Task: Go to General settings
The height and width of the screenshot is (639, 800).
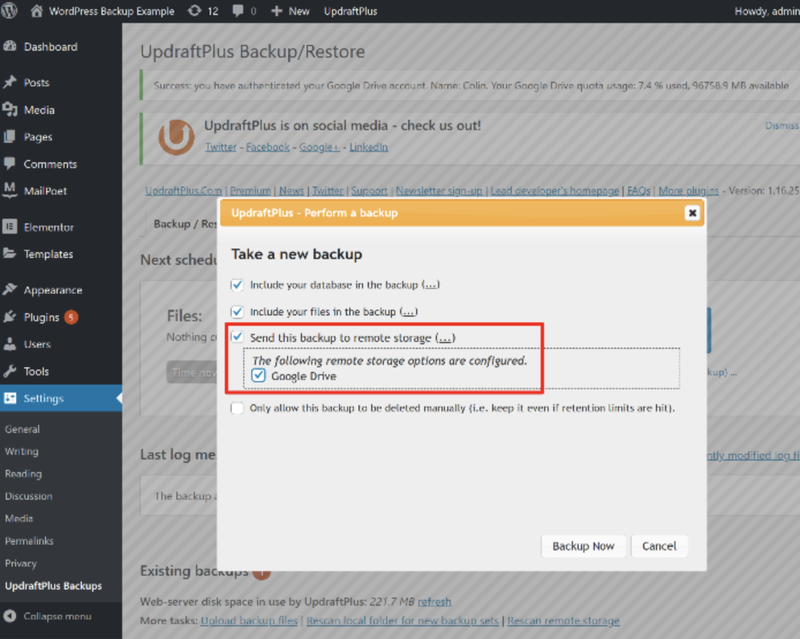Action: 22,429
